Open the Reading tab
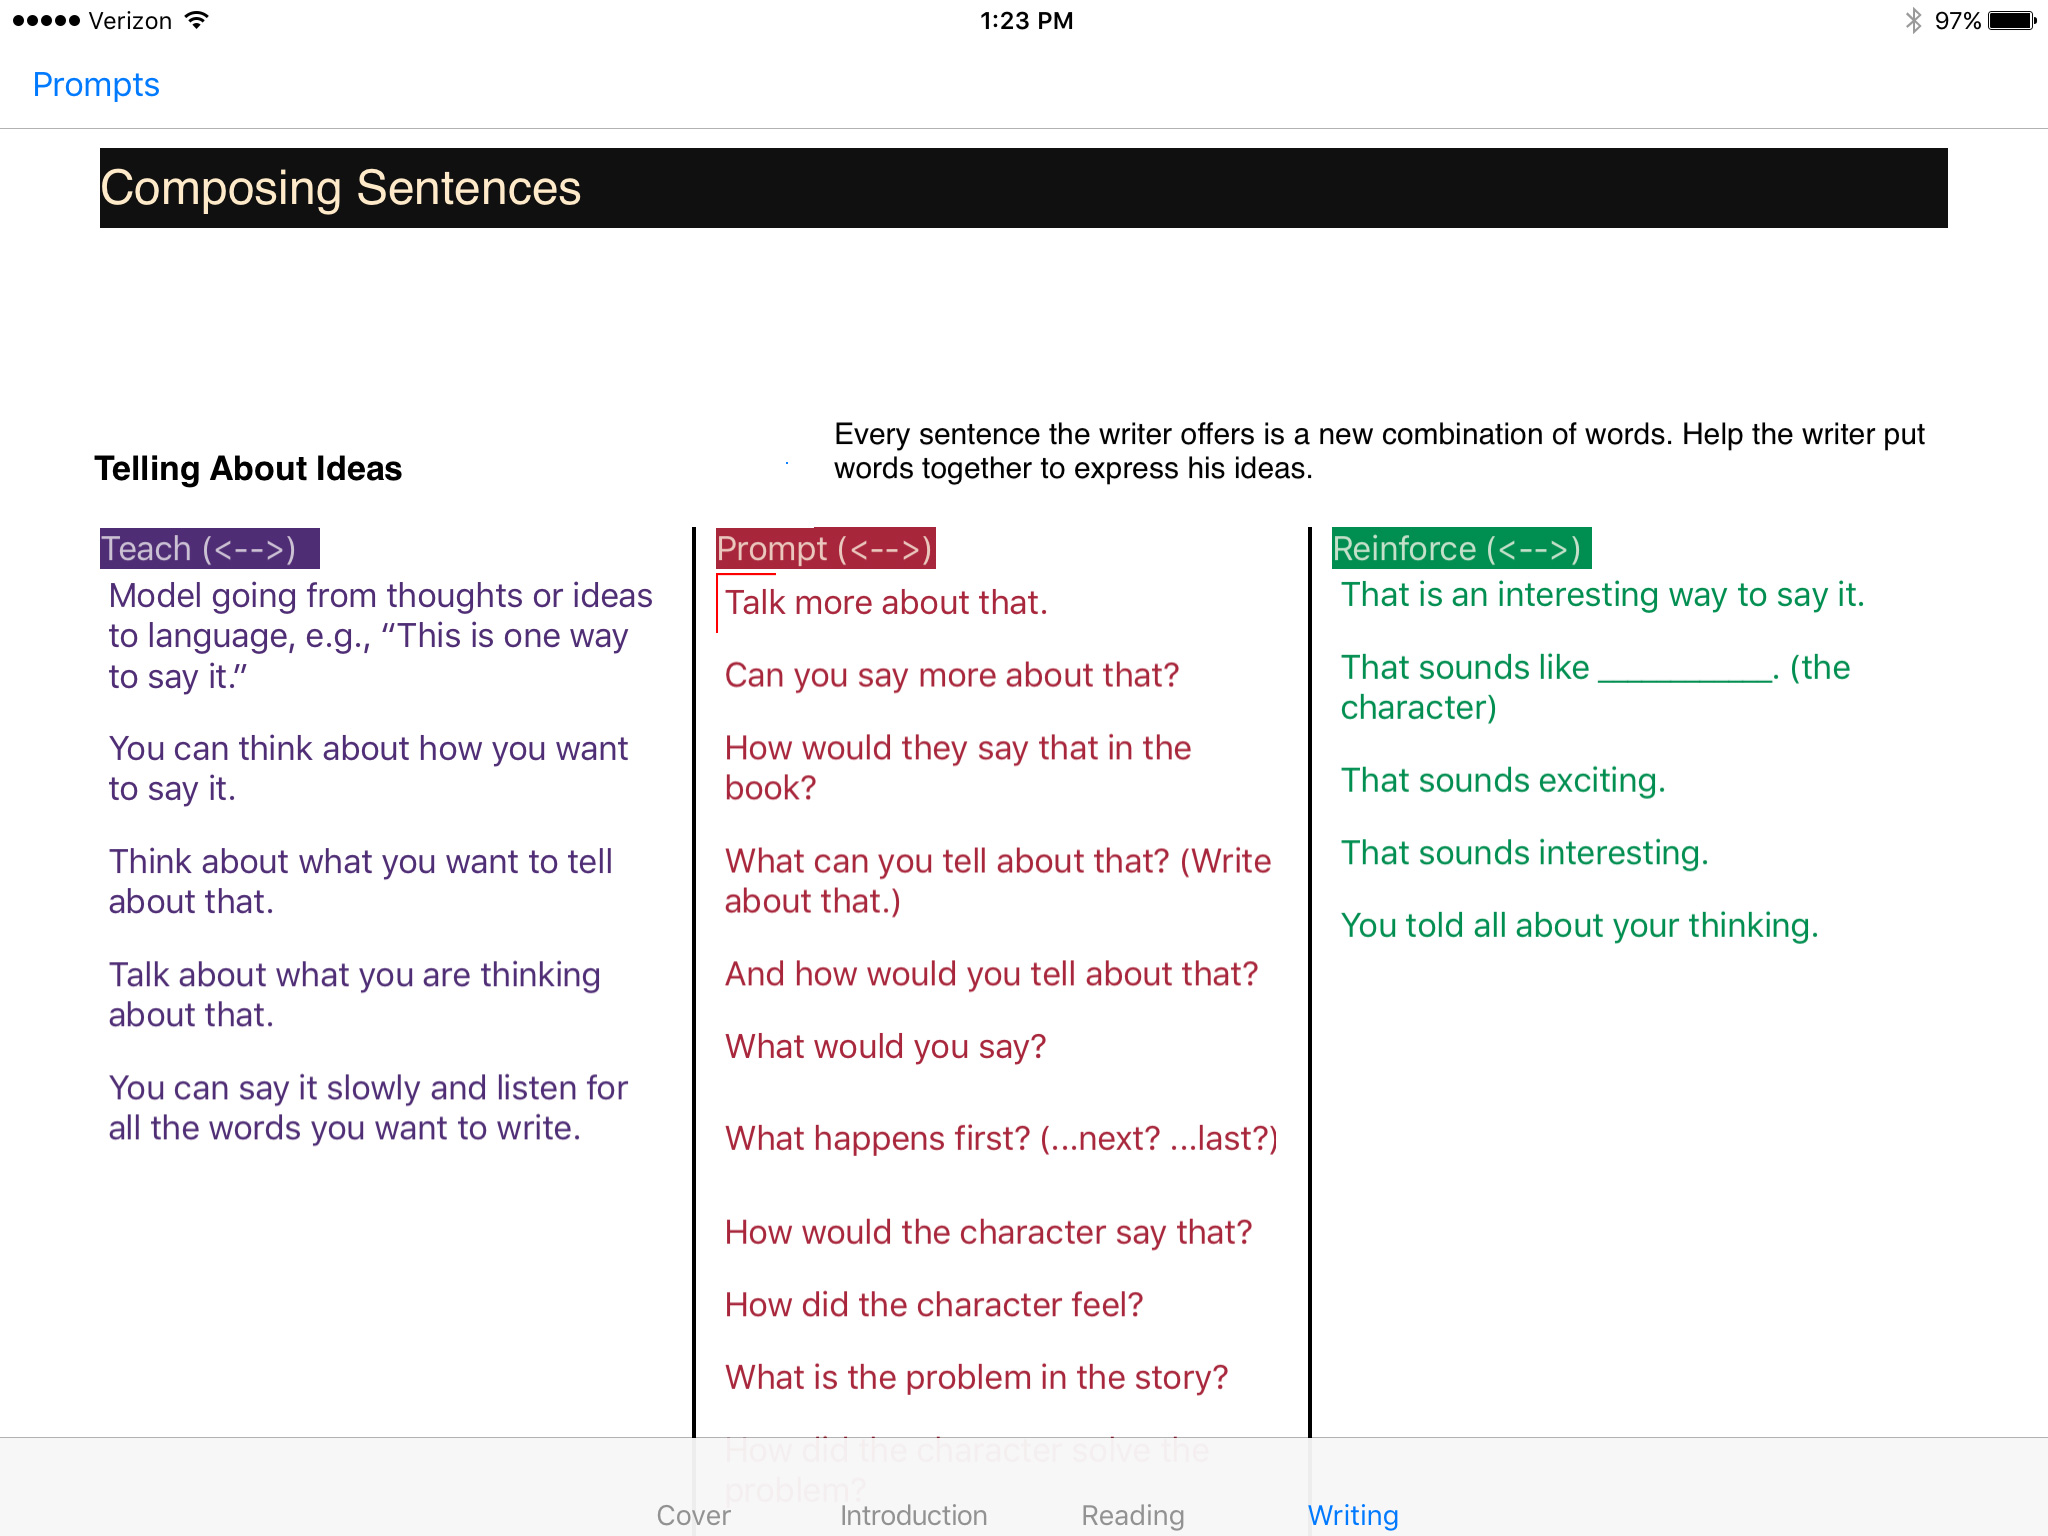 pyautogui.click(x=1132, y=1515)
